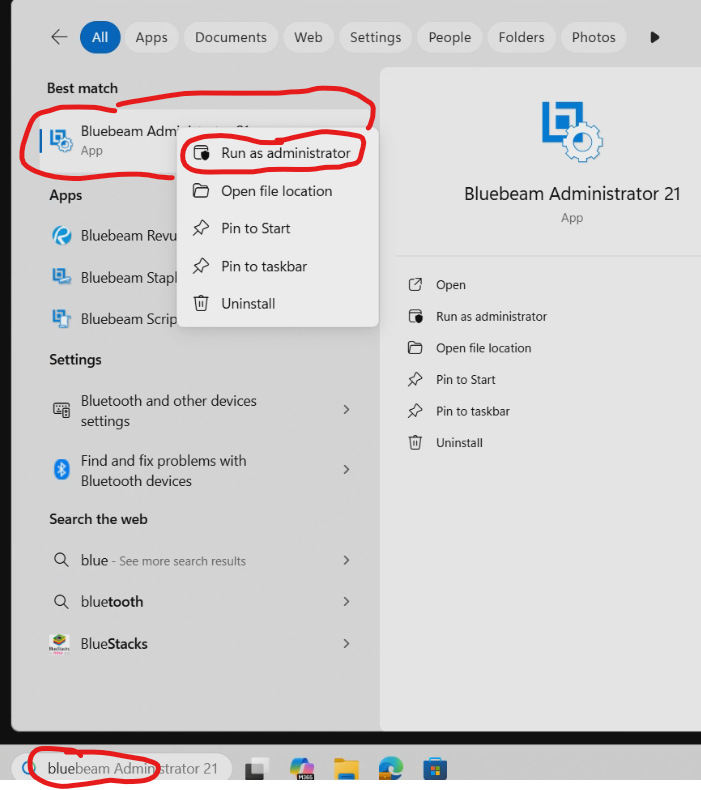Choose Open file location in context menu

tap(278, 191)
